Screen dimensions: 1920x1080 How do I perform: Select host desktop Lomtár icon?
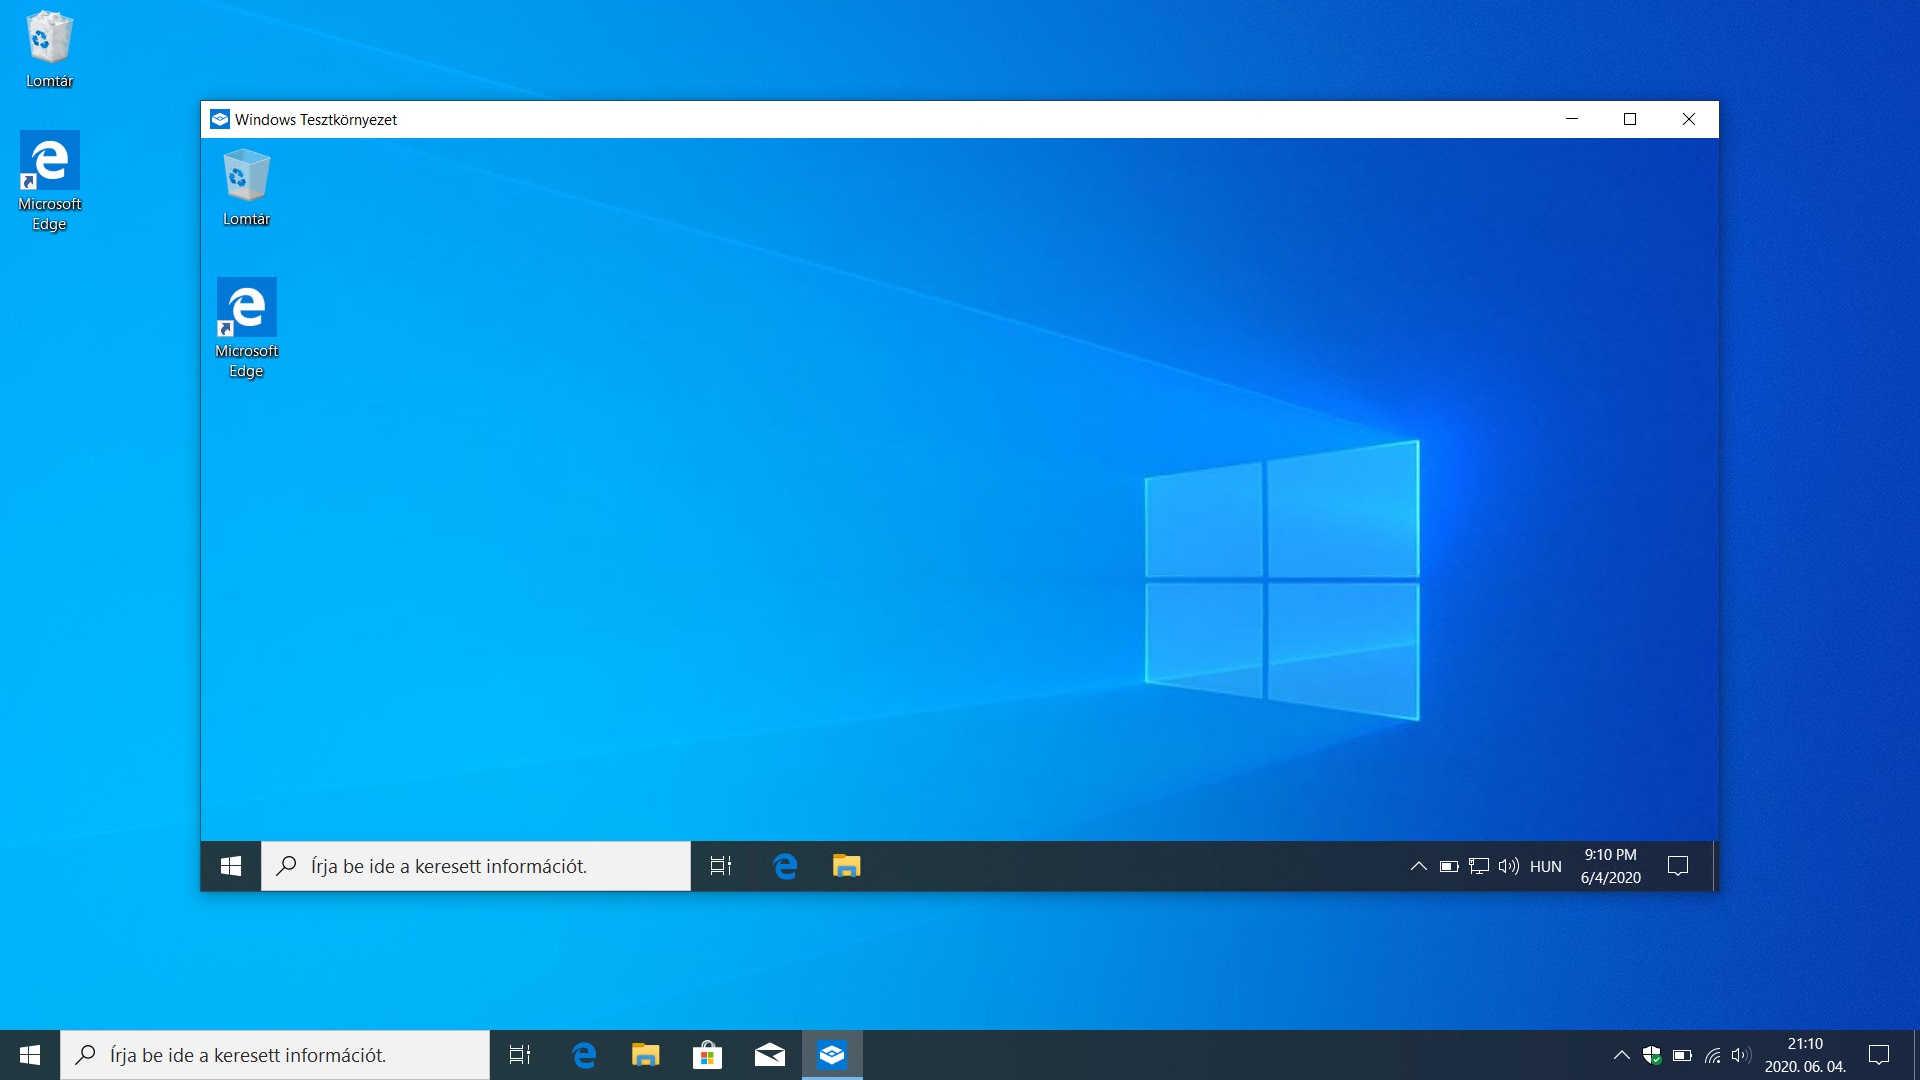tap(49, 49)
